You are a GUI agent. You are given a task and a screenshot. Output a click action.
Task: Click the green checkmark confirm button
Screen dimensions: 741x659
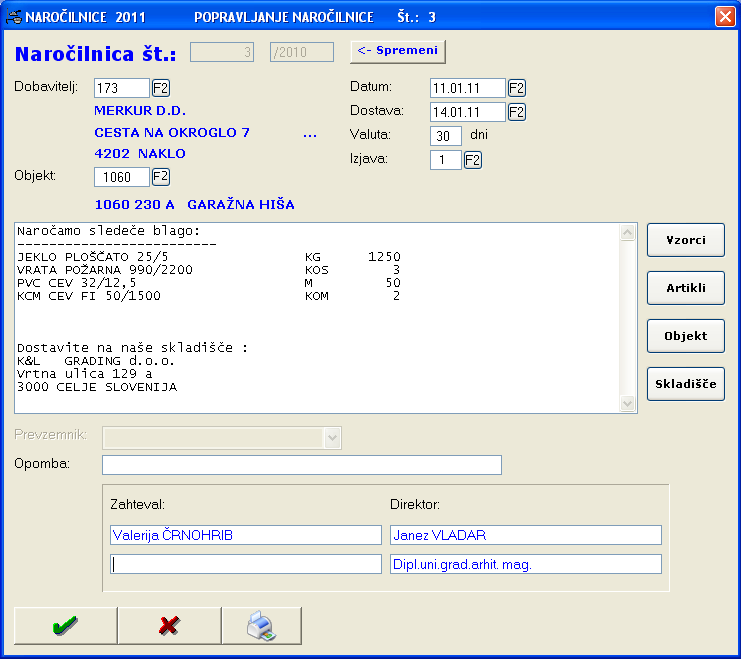click(x=65, y=625)
